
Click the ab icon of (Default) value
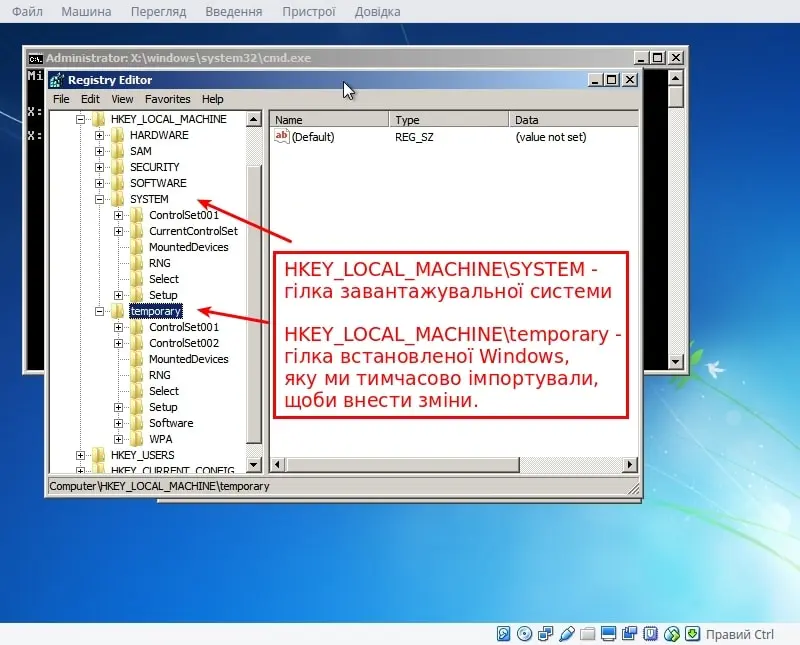tap(282, 137)
